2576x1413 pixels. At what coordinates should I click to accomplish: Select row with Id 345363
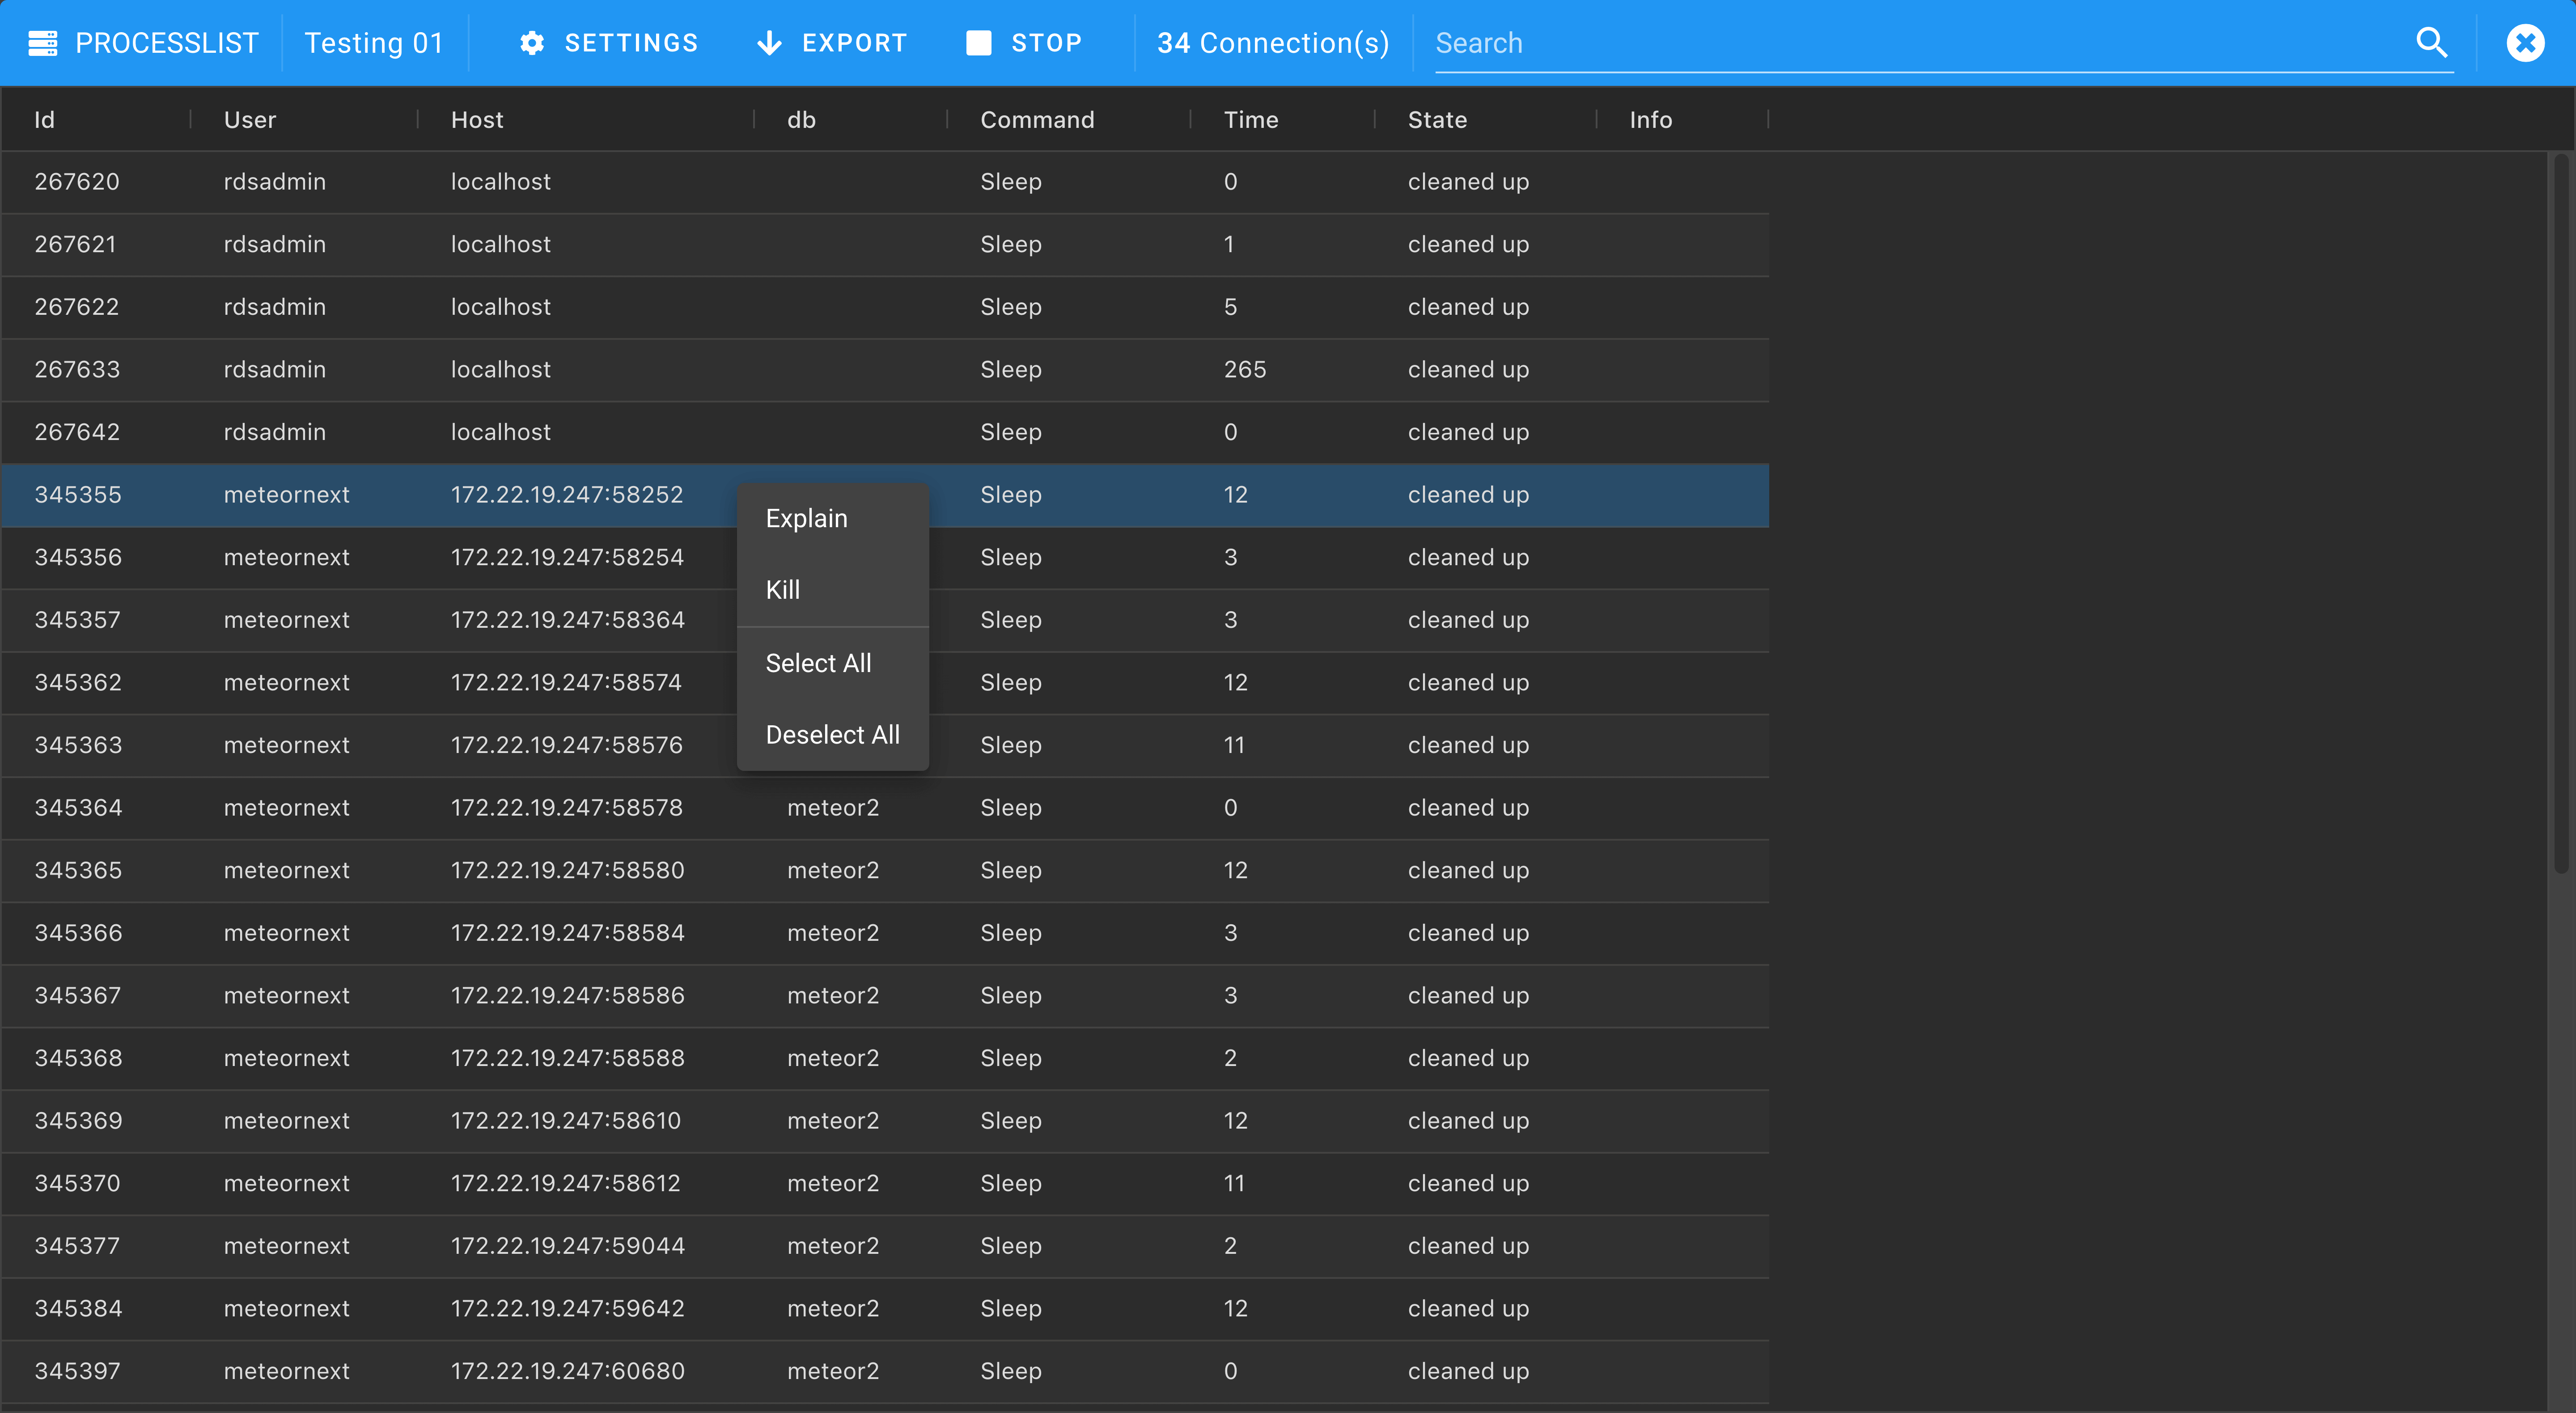tap(885, 746)
